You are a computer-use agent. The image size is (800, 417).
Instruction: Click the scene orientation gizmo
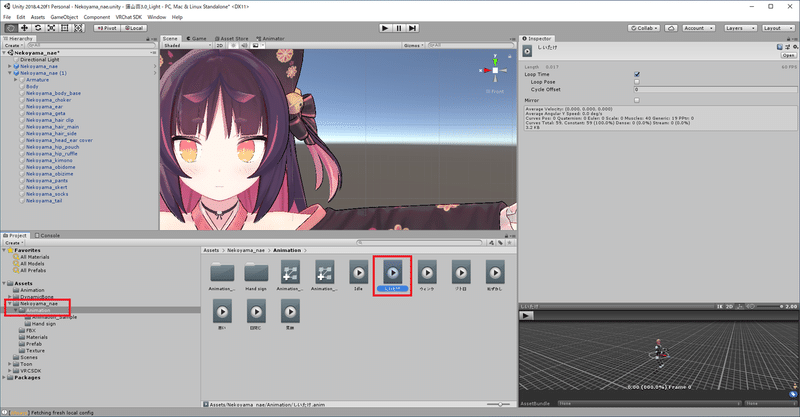pos(495,70)
